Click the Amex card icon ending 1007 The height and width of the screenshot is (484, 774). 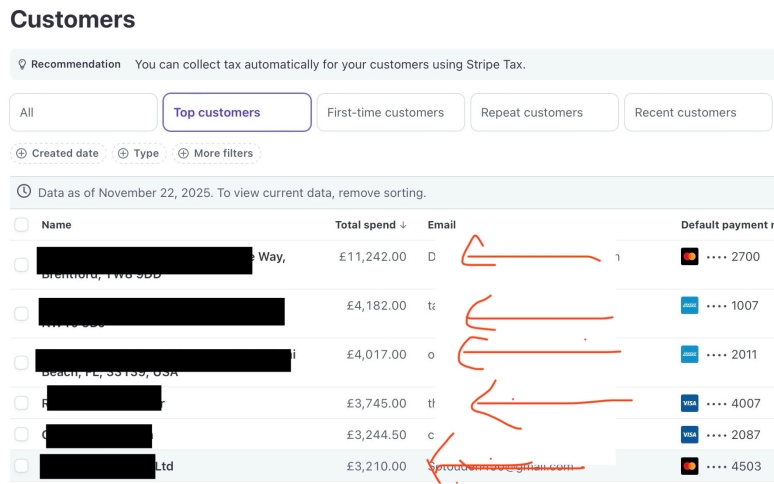click(x=689, y=306)
